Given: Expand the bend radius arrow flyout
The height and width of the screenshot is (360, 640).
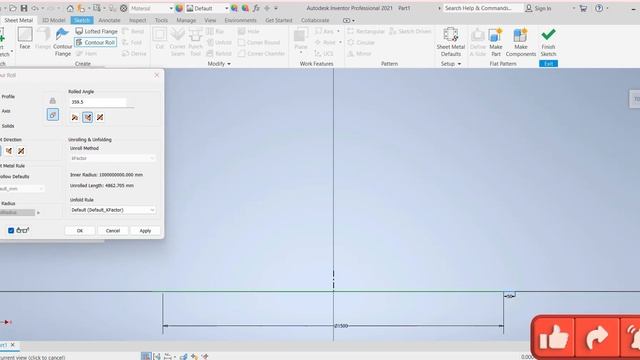Looking at the screenshot, I should [38, 213].
